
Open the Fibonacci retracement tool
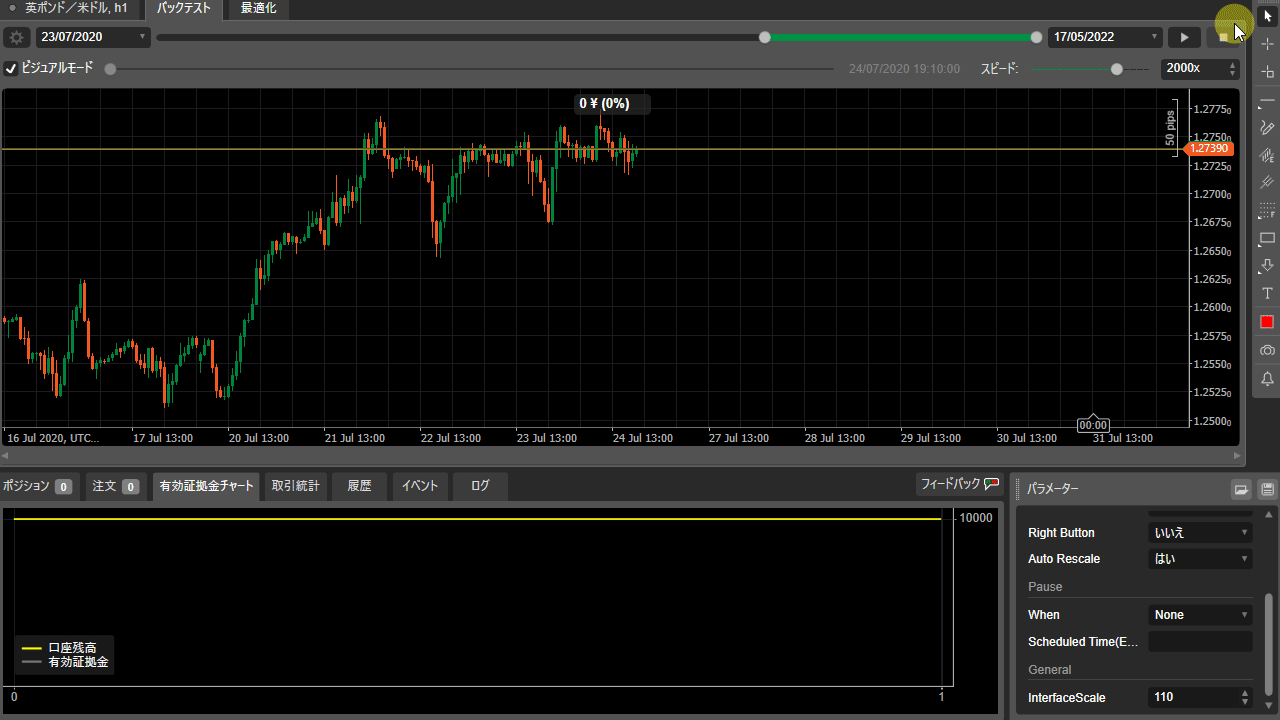click(1267, 211)
